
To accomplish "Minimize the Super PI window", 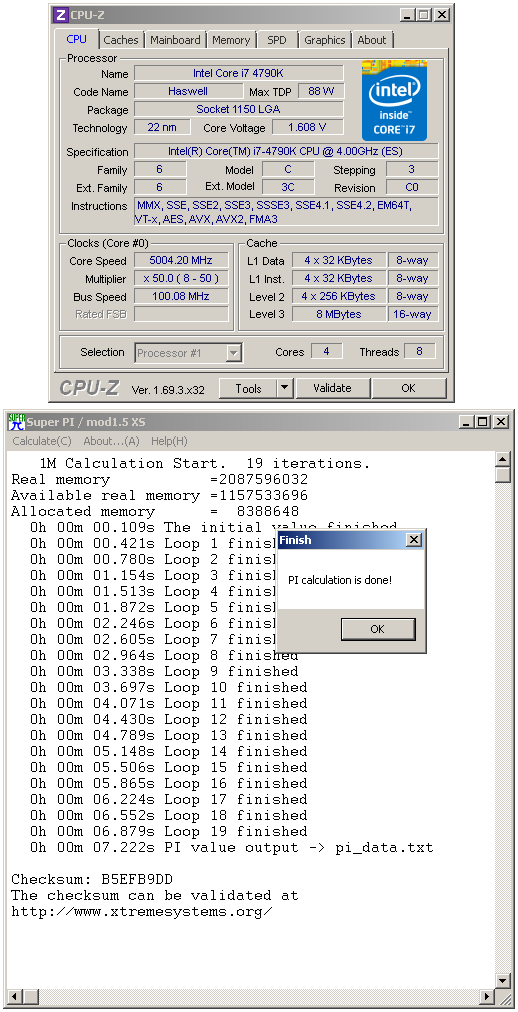I will (x=467, y=422).
